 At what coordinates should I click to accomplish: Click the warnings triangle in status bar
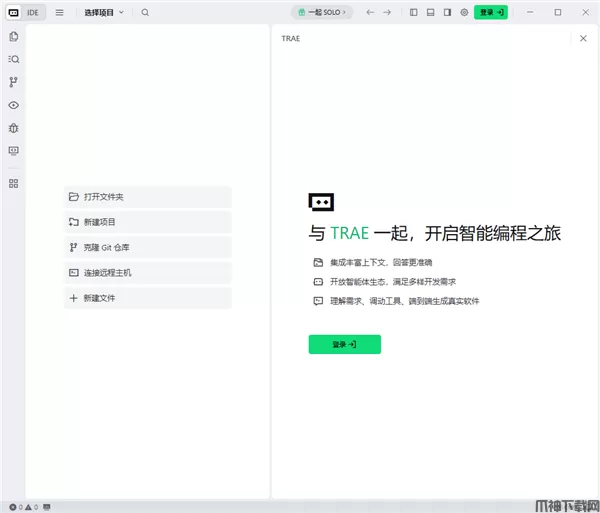[29, 507]
